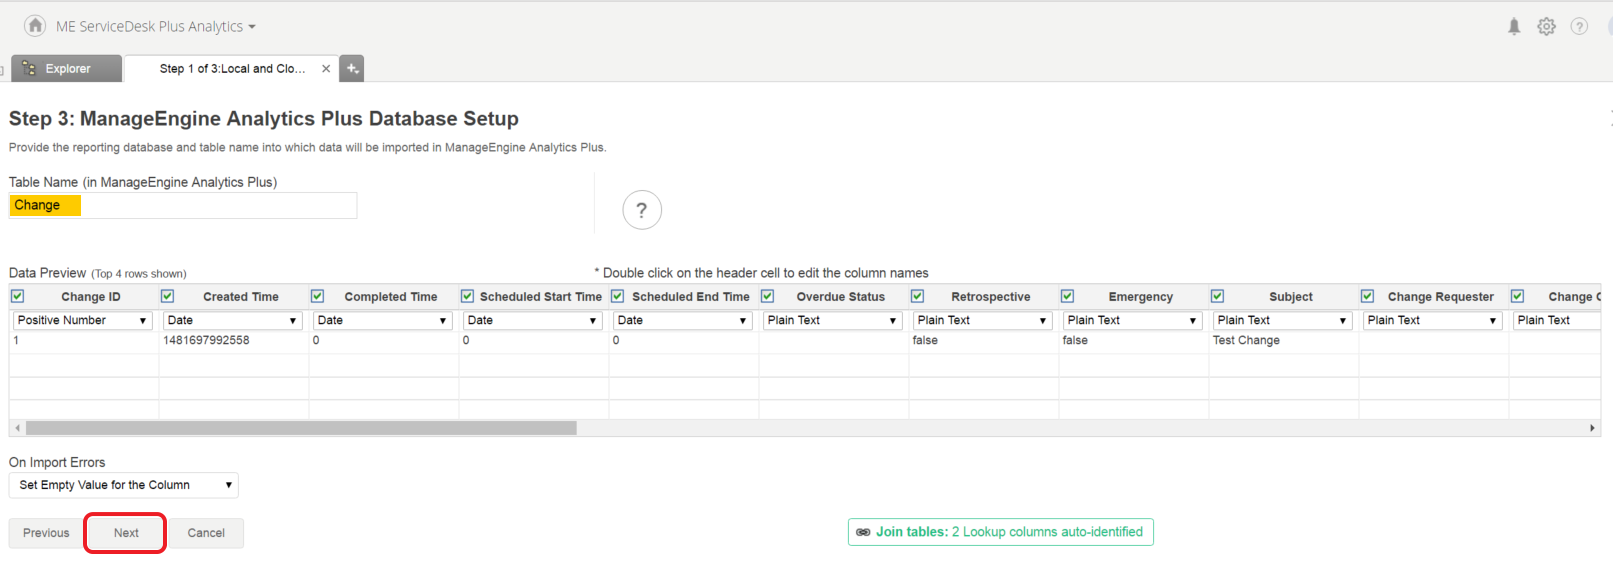Click the home icon in header
The height and width of the screenshot is (563, 1613).
(x=35, y=26)
